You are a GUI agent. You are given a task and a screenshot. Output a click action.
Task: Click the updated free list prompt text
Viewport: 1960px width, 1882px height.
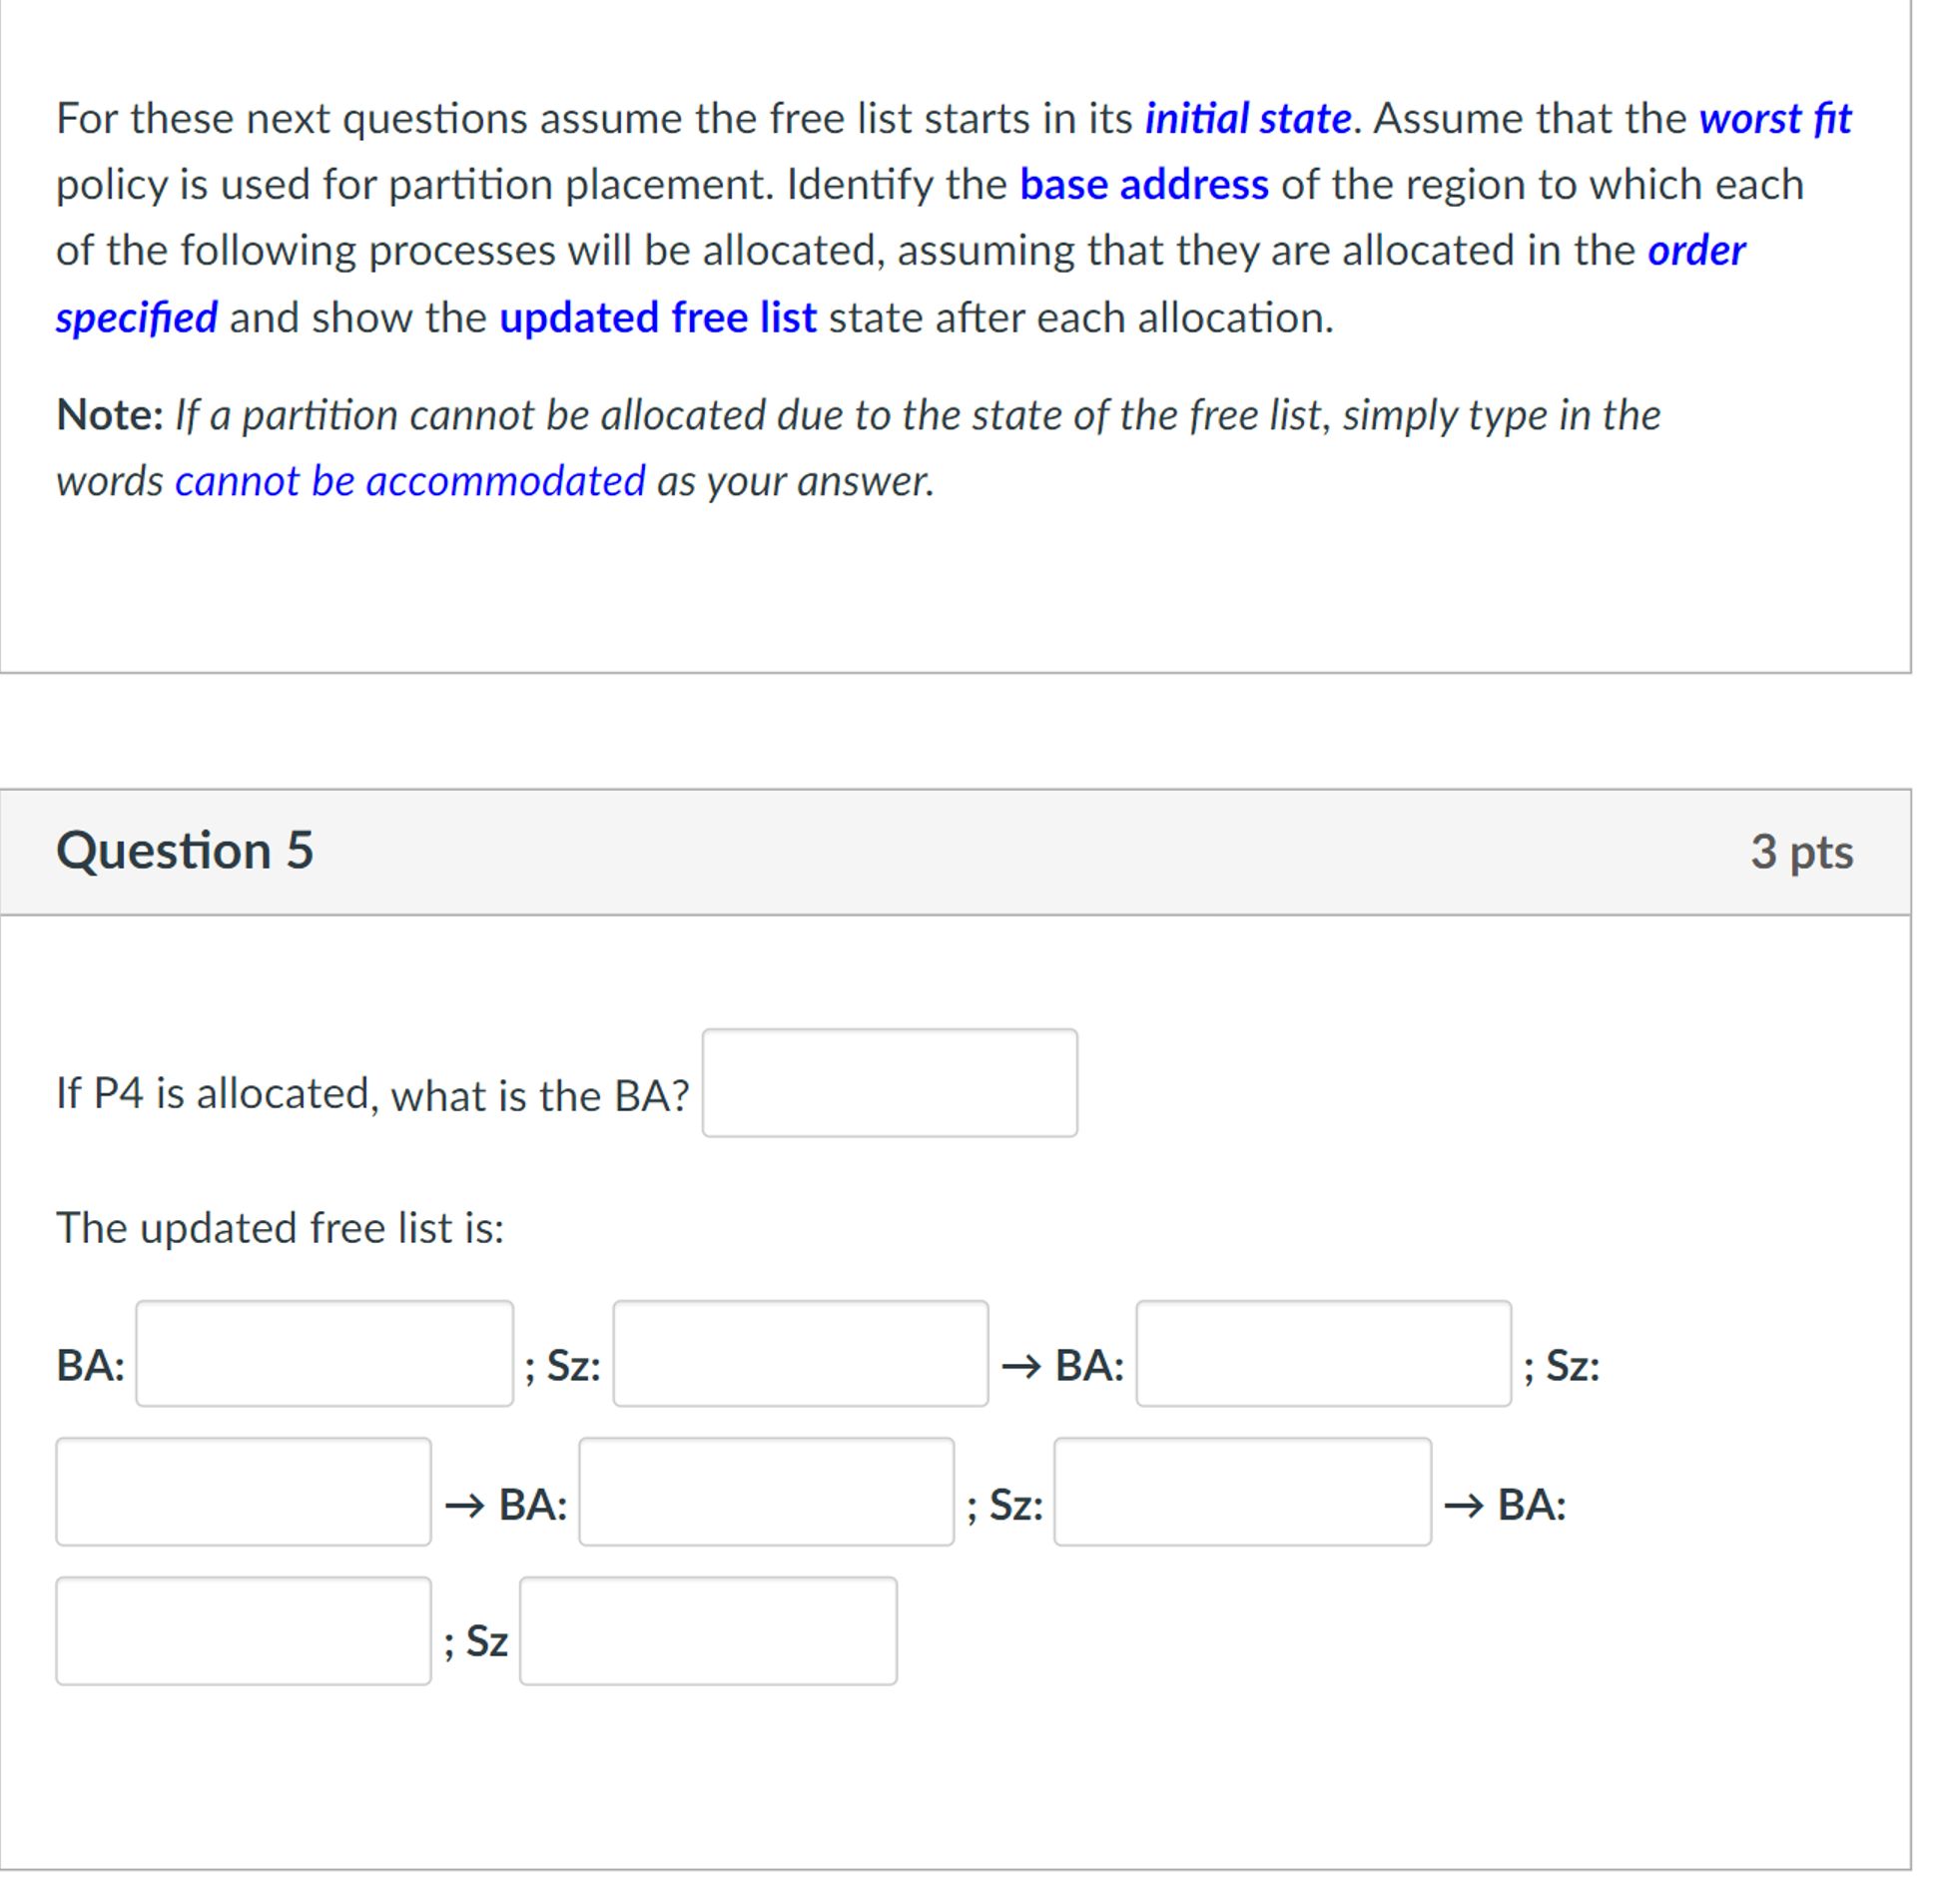[281, 1228]
